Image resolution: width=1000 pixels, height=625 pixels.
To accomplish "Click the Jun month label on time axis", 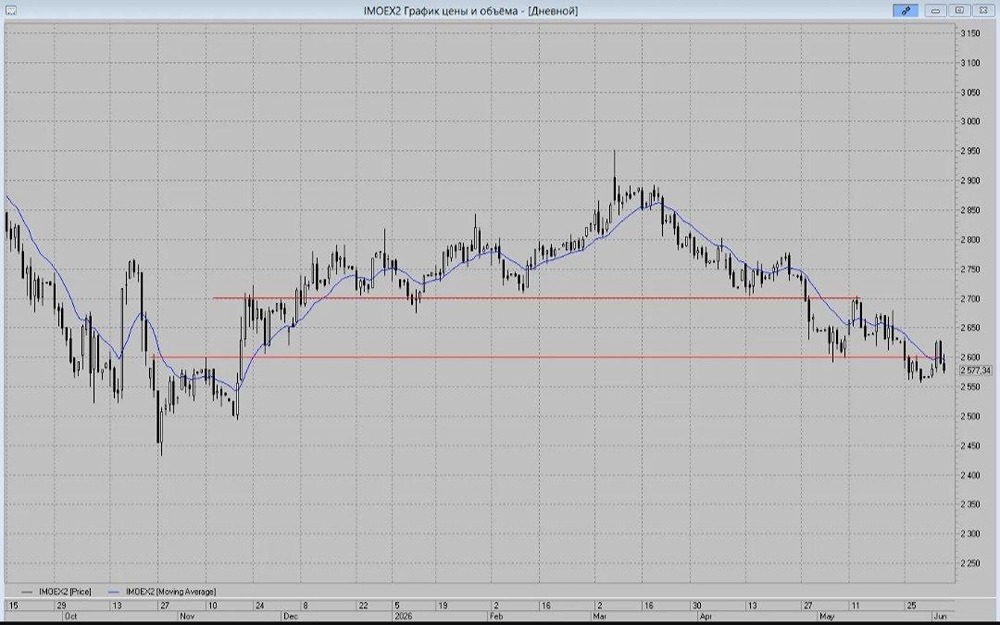I will [x=941, y=617].
